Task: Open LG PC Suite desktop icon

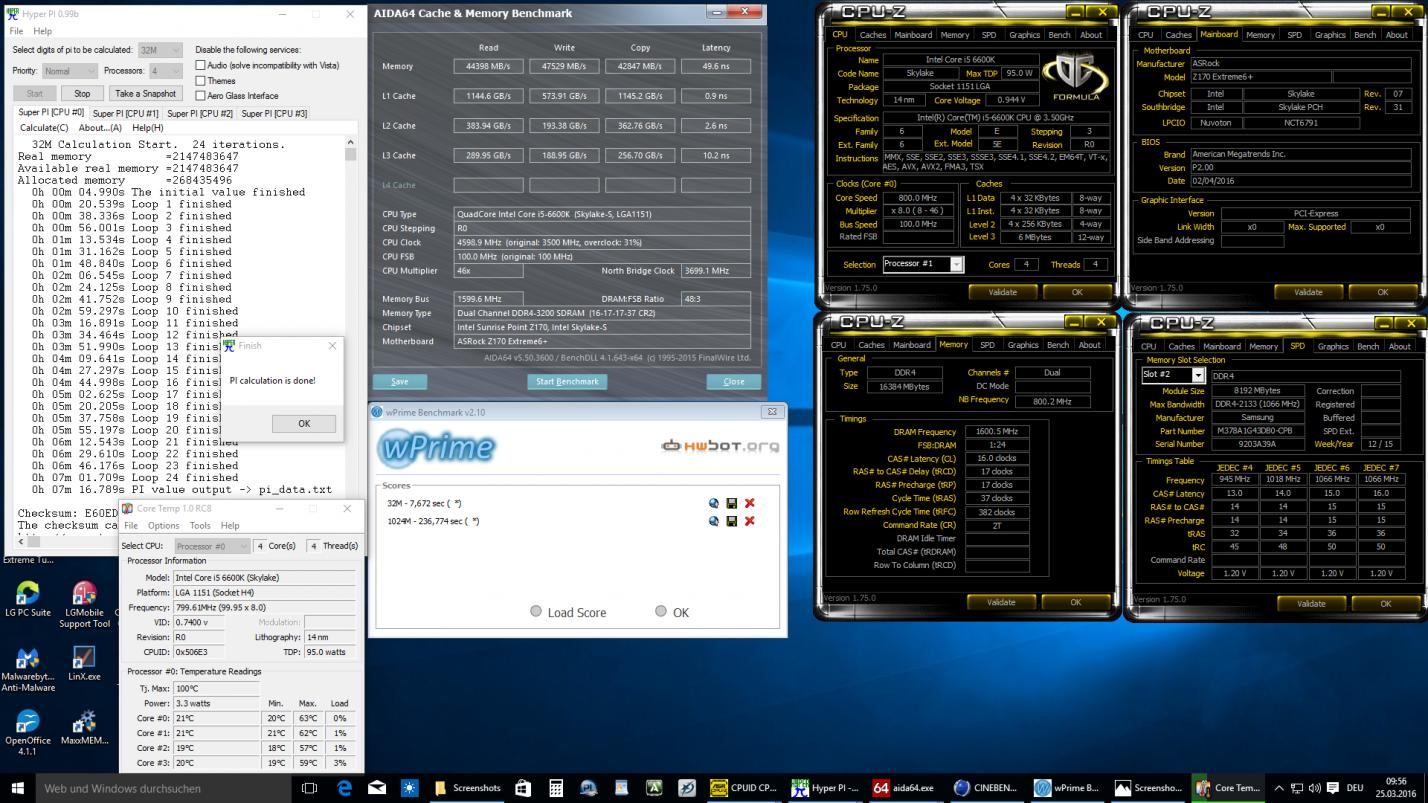Action: 27,600
